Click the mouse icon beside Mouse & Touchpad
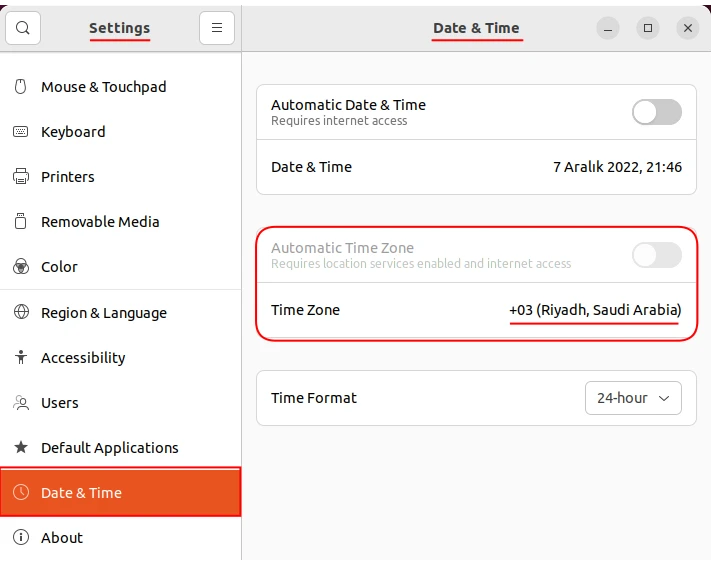Image resolution: width=714 pixels, height=565 pixels. [x=20, y=87]
